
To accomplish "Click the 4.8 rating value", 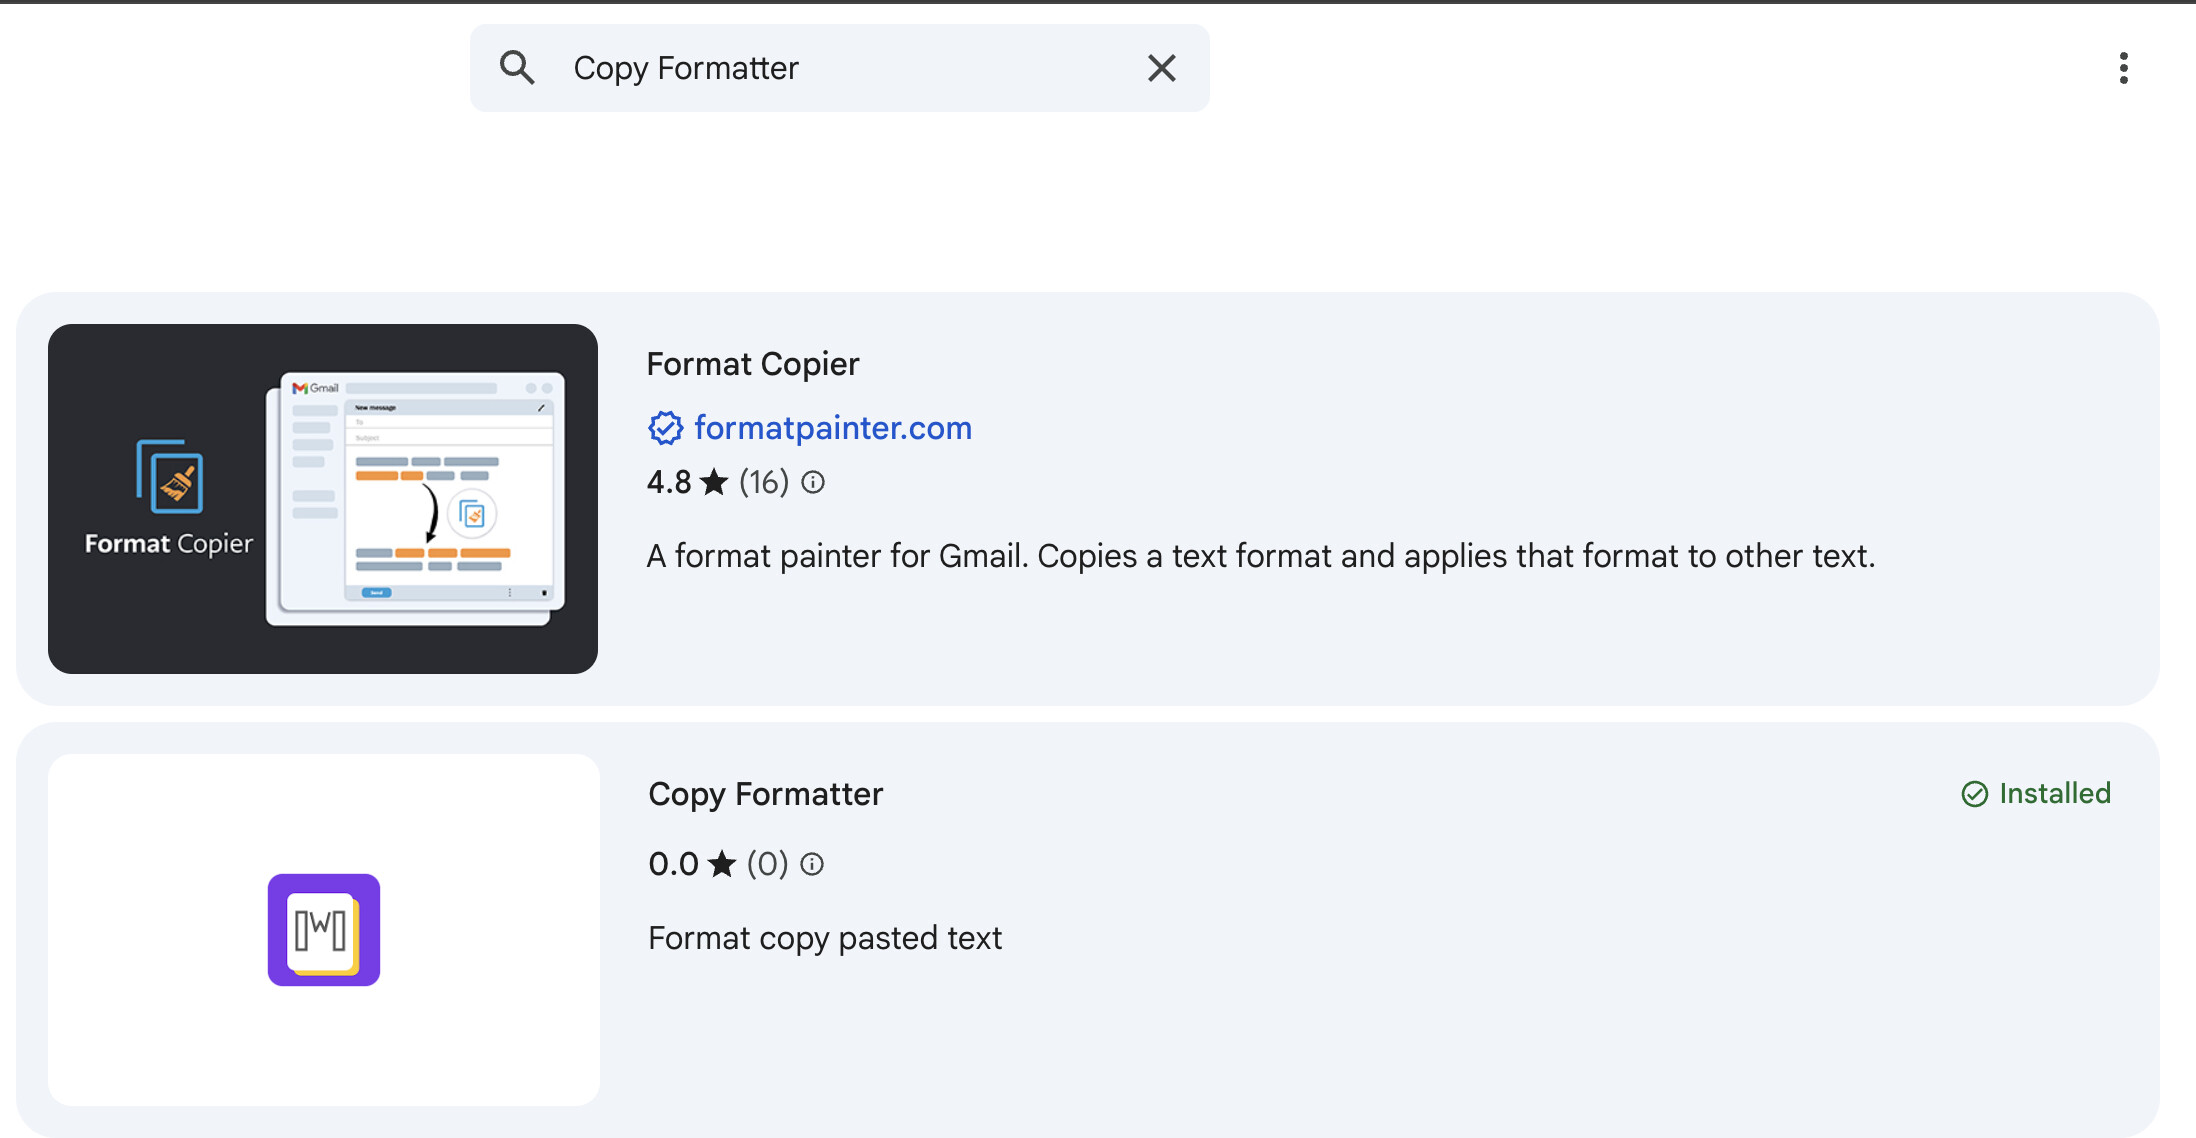I will coord(669,483).
